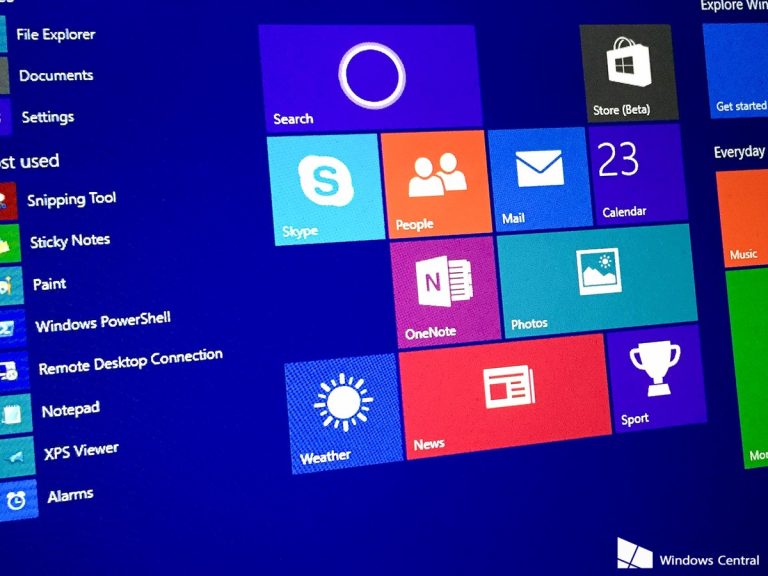Launch the Store (Beta) tile

628,72
